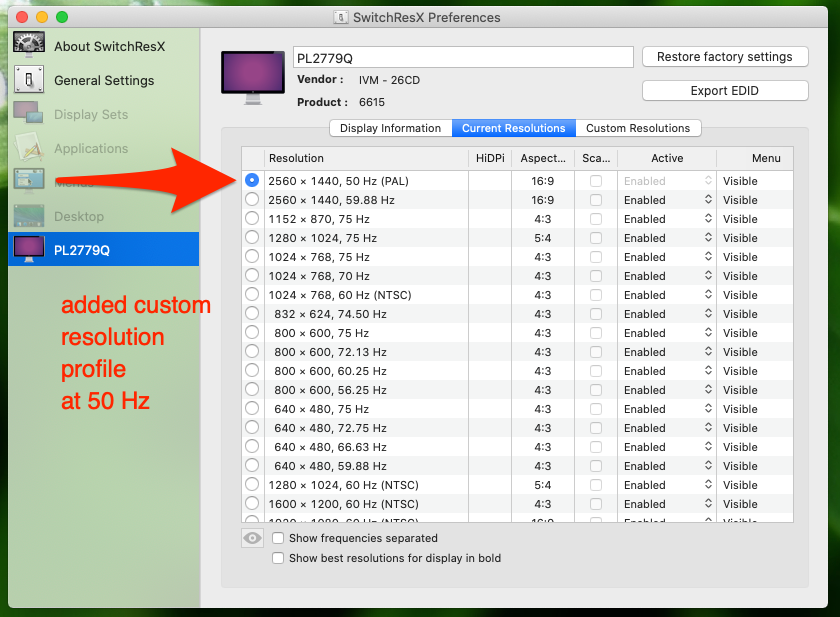Viewport: 840px width, 617px height.
Task: Select 1600 × 1200, 60 Hz radio button
Action: point(252,503)
